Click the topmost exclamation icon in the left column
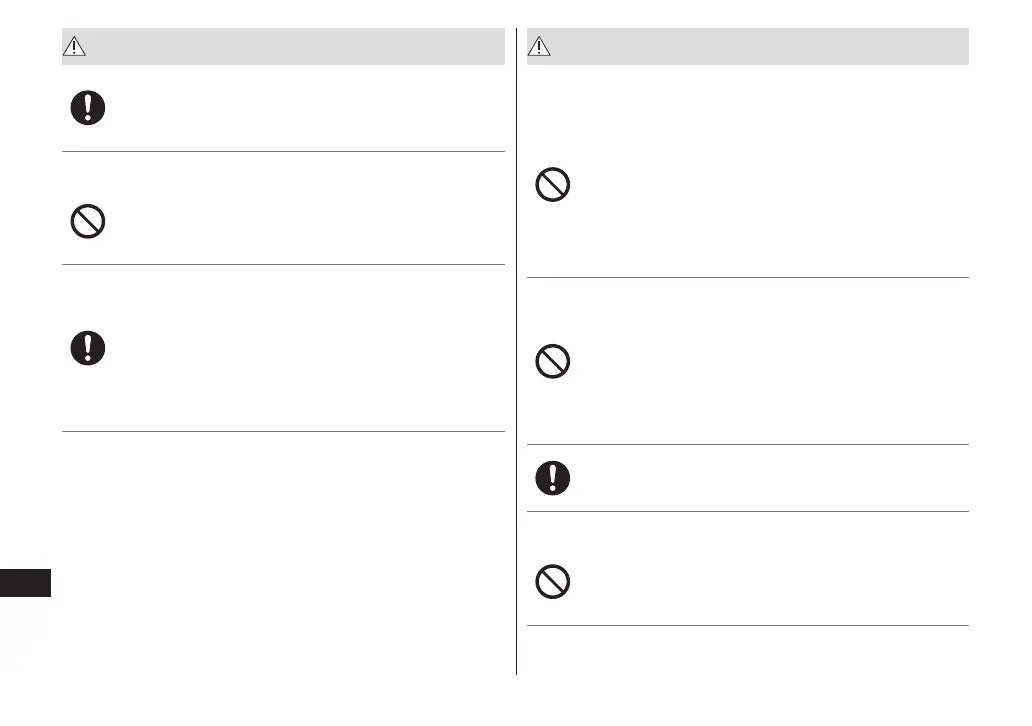The height and width of the screenshot is (726, 1032). (88, 108)
